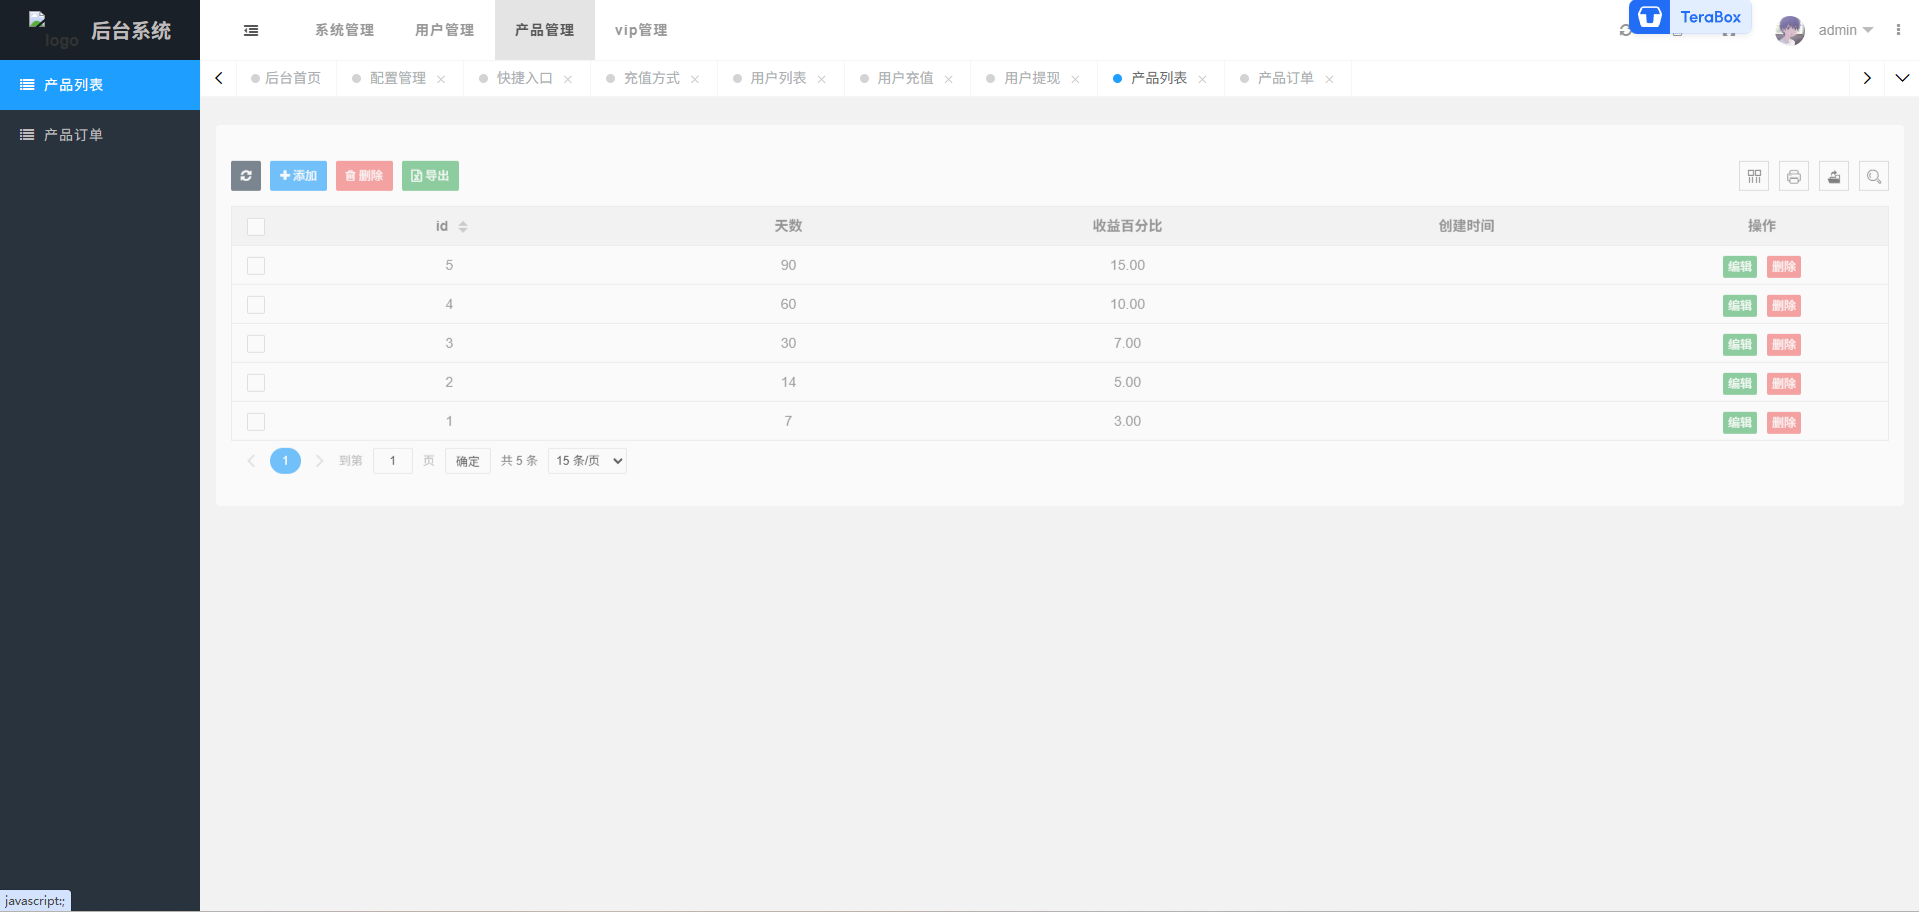Select the 产品订单 sidebar item
1919x912 pixels.
73,135
